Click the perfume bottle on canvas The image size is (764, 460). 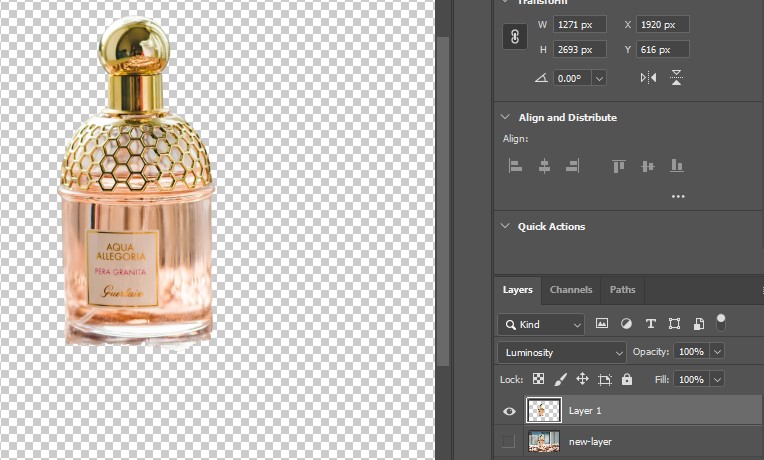[136, 181]
